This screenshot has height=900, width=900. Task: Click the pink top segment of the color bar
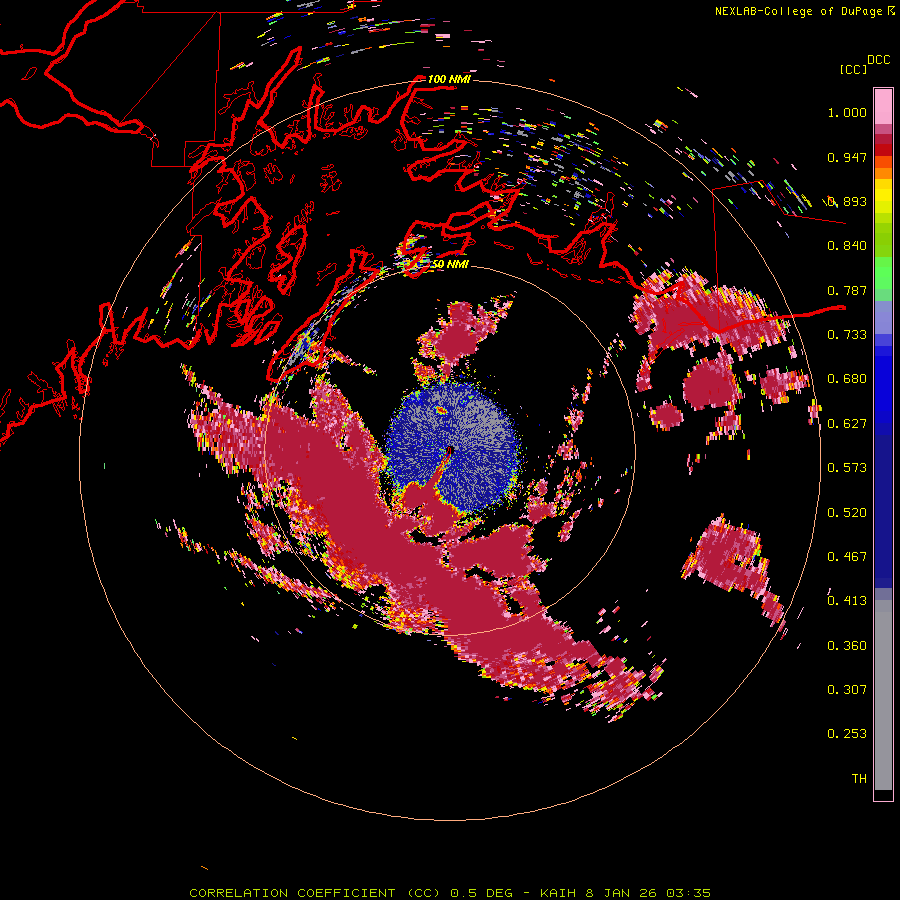coord(883,106)
